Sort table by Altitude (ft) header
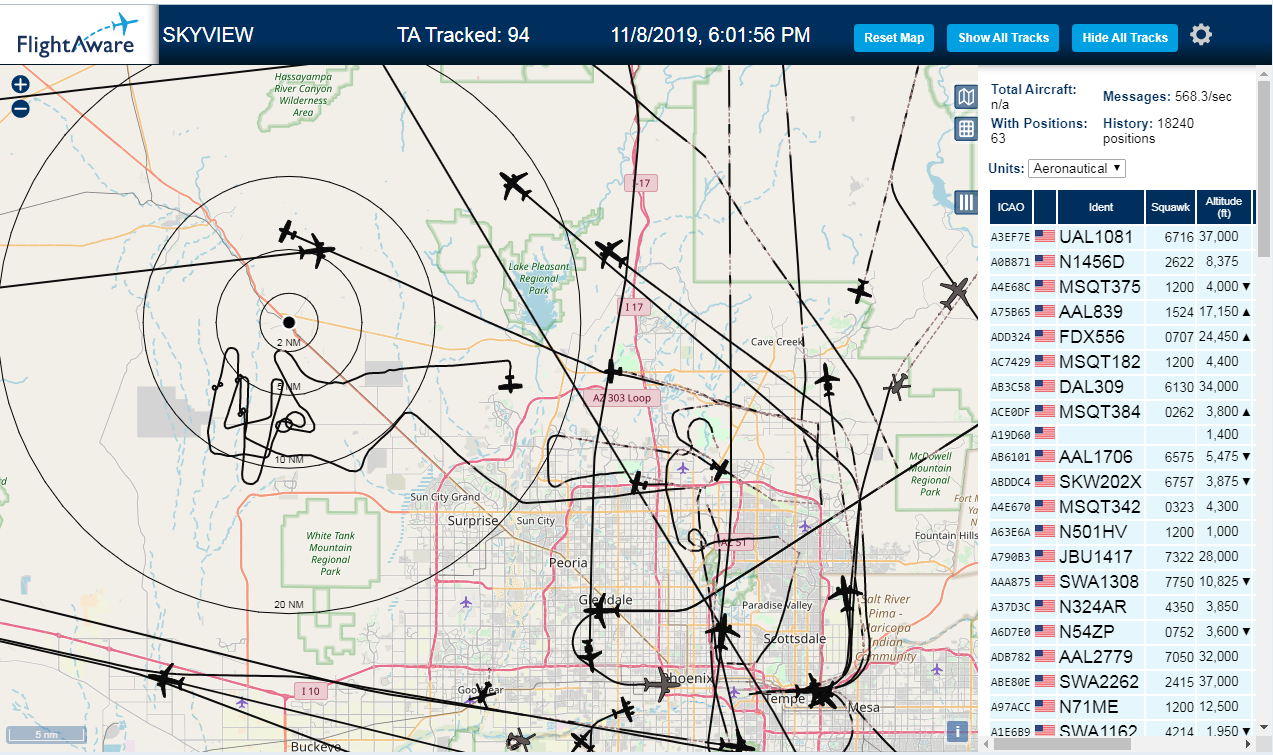The width and height of the screenshot is (1273, 755). tap(1224, 207)
